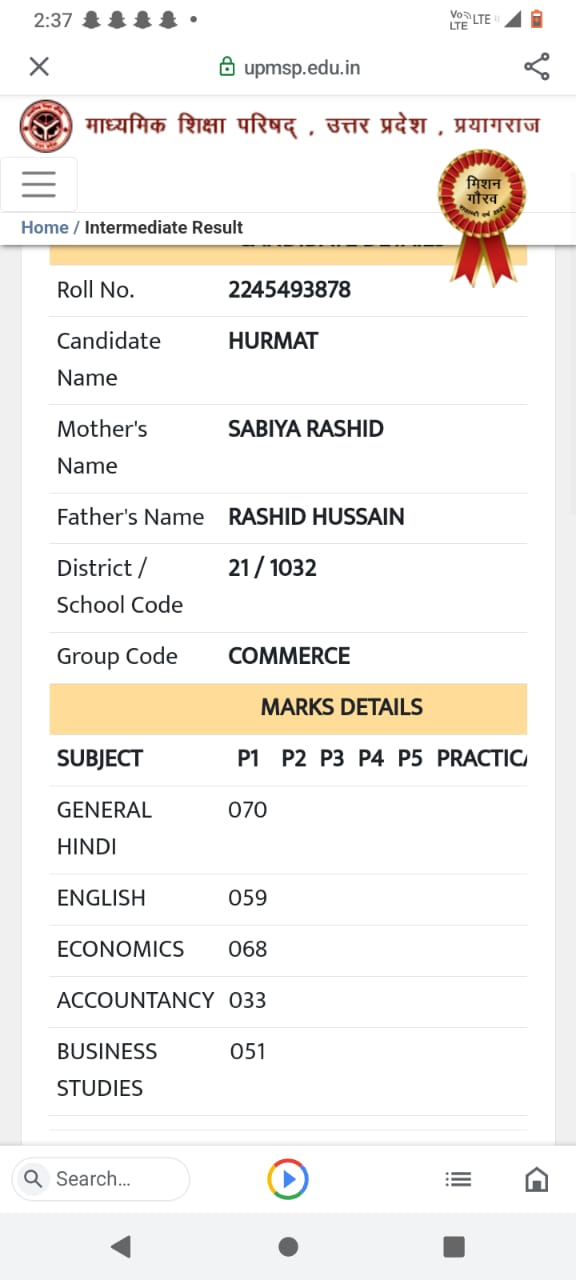Tap the share icon in top bar
Viewport: 576px width, 1280px height.
click(537, 67)
